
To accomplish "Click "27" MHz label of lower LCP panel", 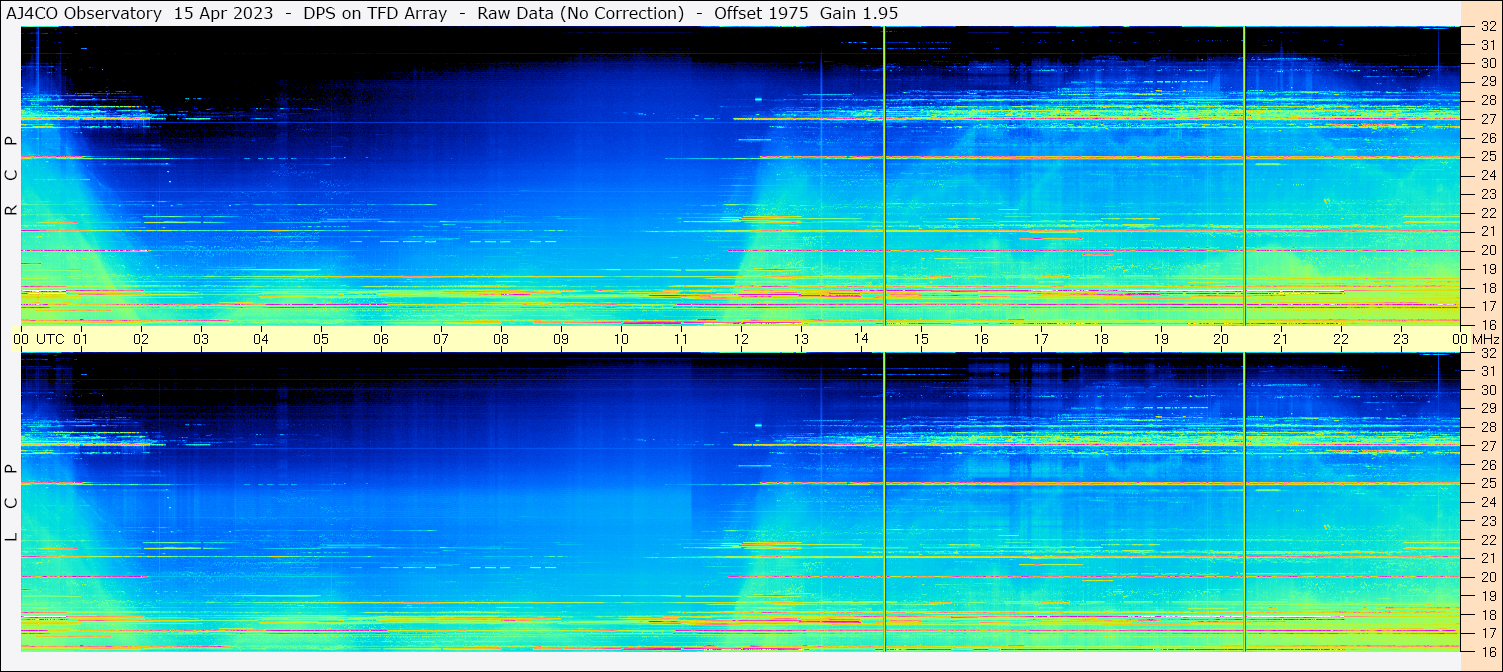I will 1487,446.
